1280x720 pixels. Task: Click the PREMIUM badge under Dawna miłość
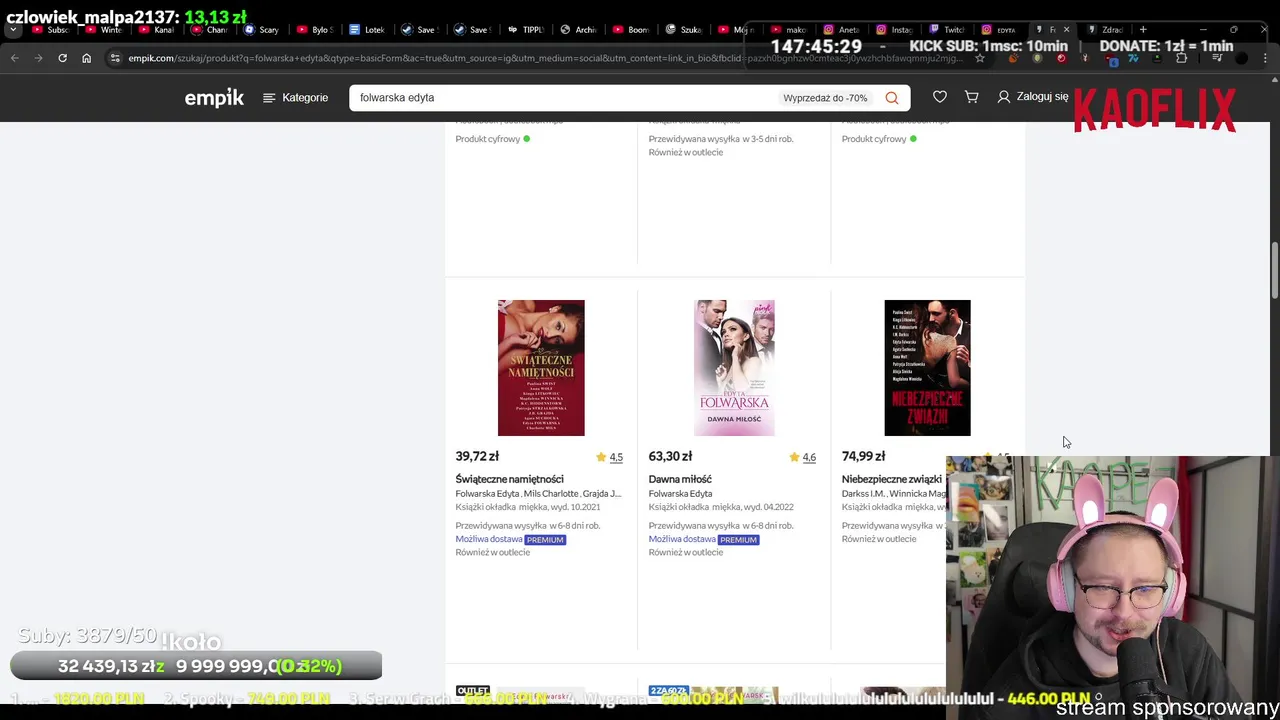738,540
